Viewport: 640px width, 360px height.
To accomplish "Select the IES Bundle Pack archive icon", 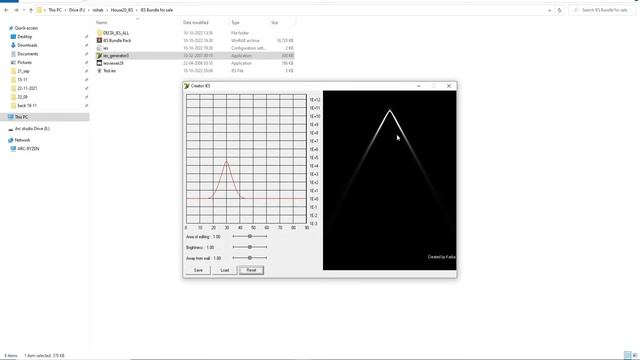I will (99, 40).
